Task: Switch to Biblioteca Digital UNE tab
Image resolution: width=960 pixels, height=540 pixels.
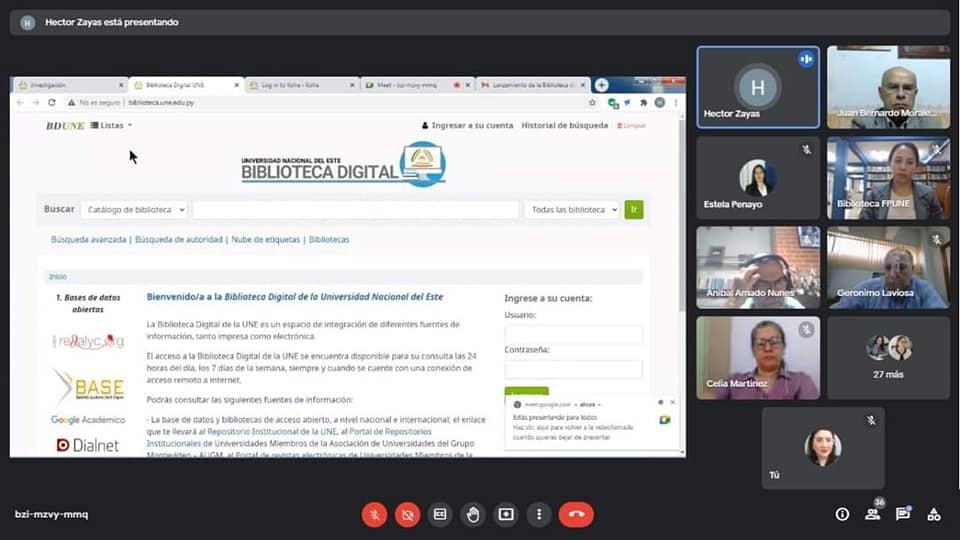Action: coord(186,85)
